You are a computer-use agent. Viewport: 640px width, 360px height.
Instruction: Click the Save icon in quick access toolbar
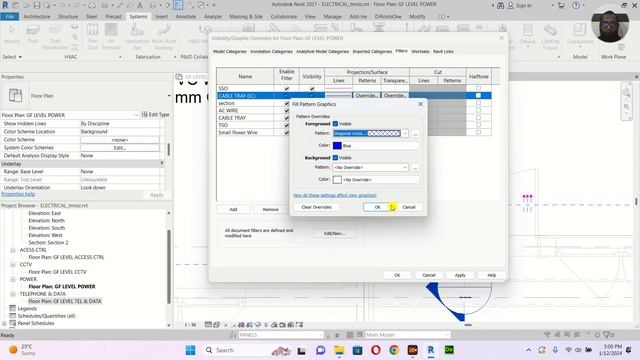[x=37, y=5]
